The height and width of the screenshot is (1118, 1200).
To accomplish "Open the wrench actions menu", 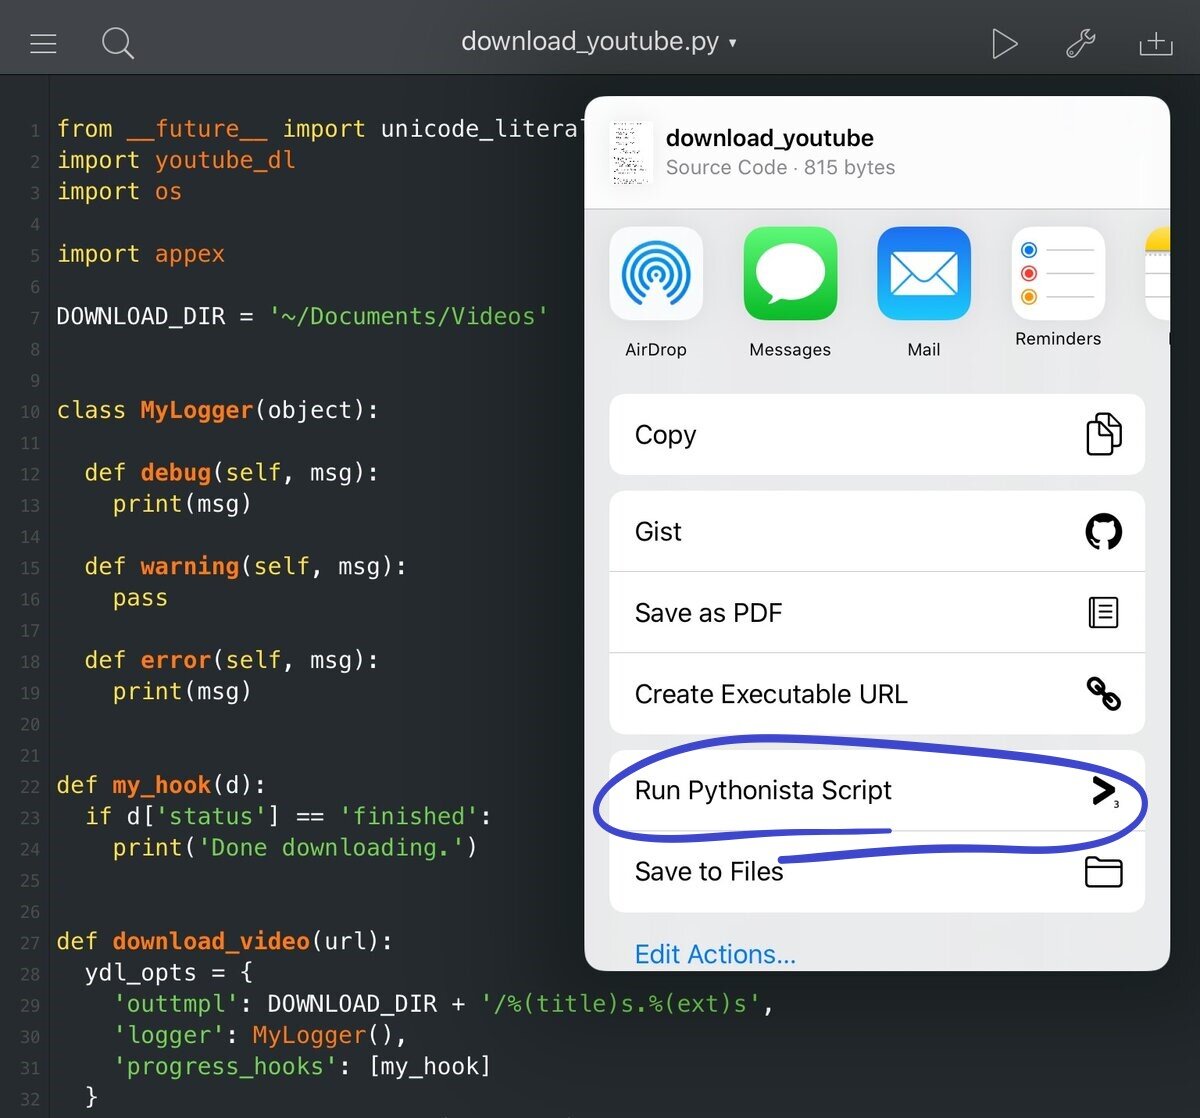I will point(1080,42).
